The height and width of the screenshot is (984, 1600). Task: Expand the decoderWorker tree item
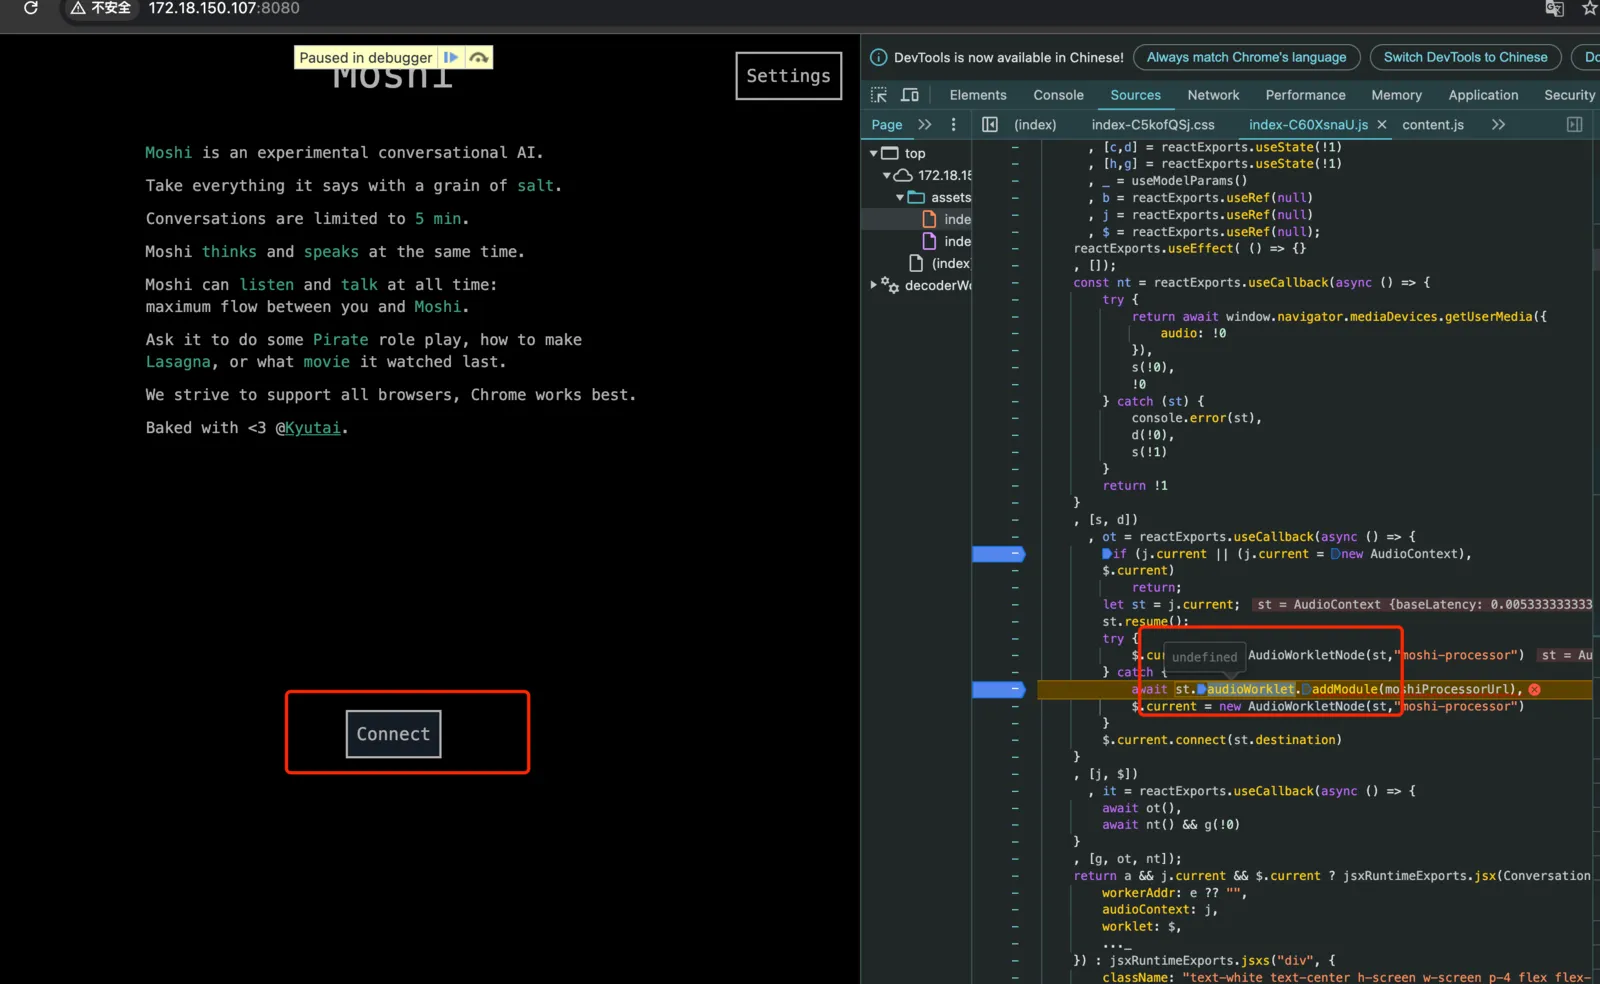(873, 285)
